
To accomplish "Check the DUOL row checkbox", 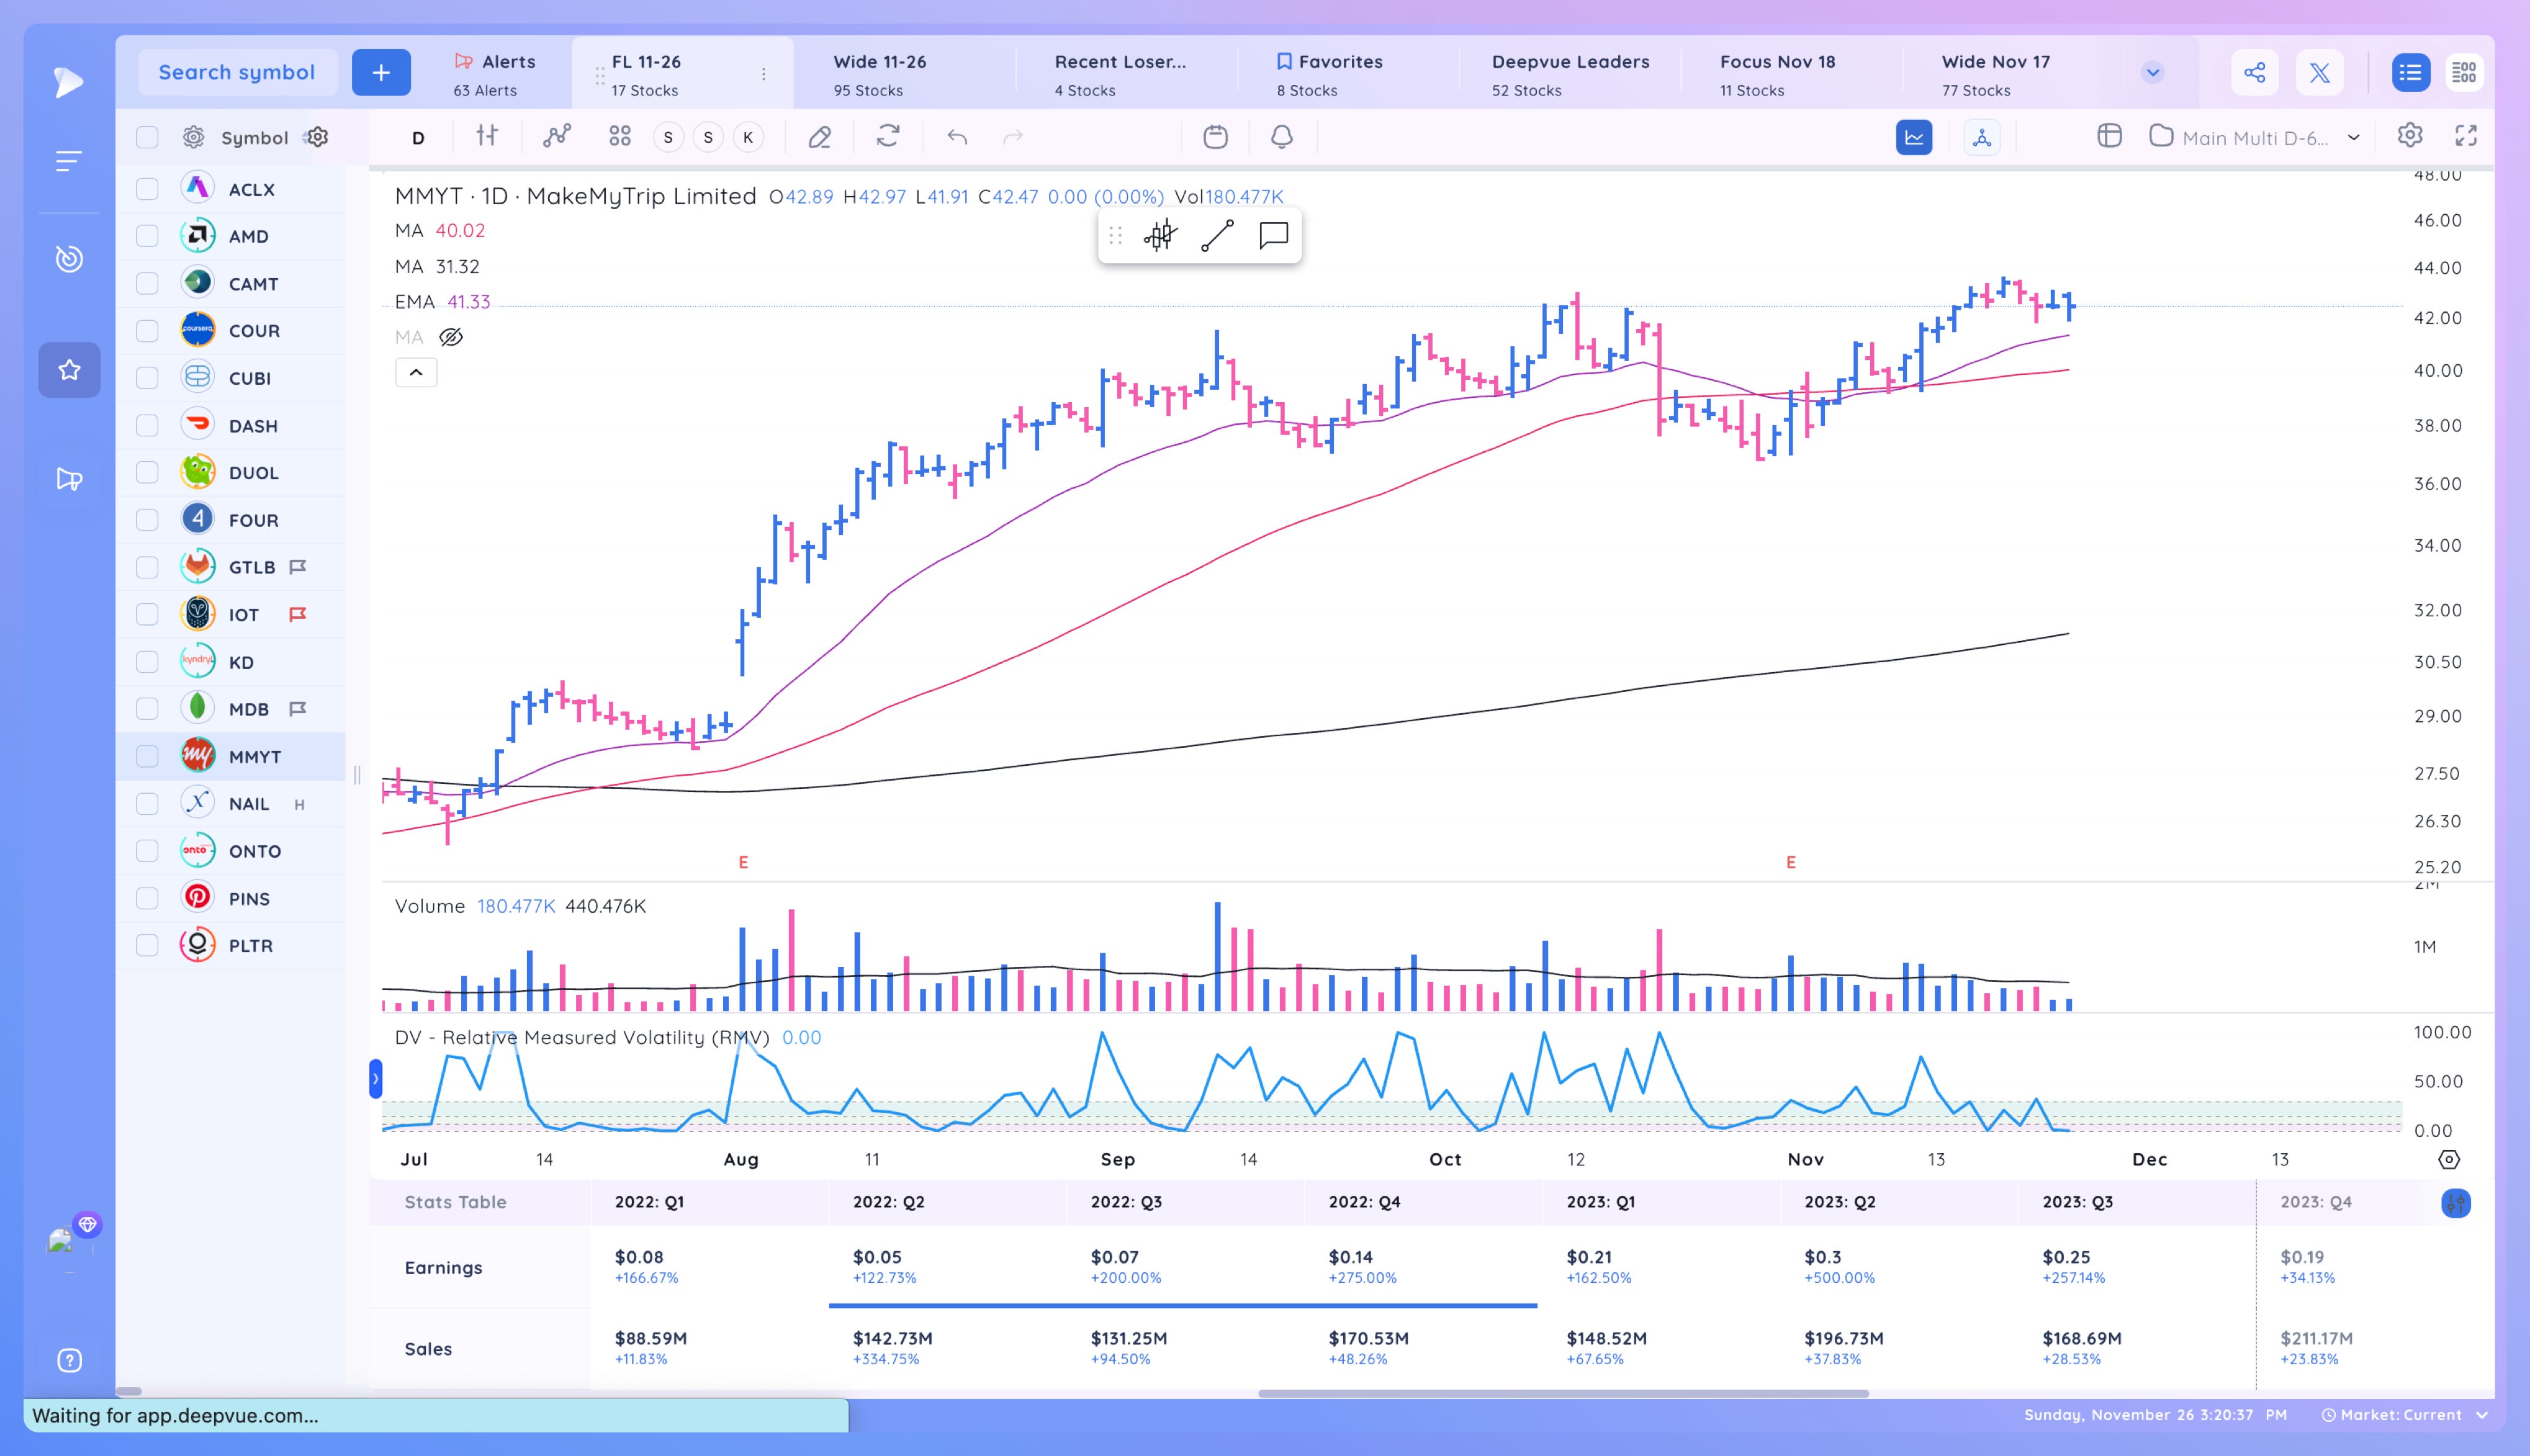I will click(147, 473).
